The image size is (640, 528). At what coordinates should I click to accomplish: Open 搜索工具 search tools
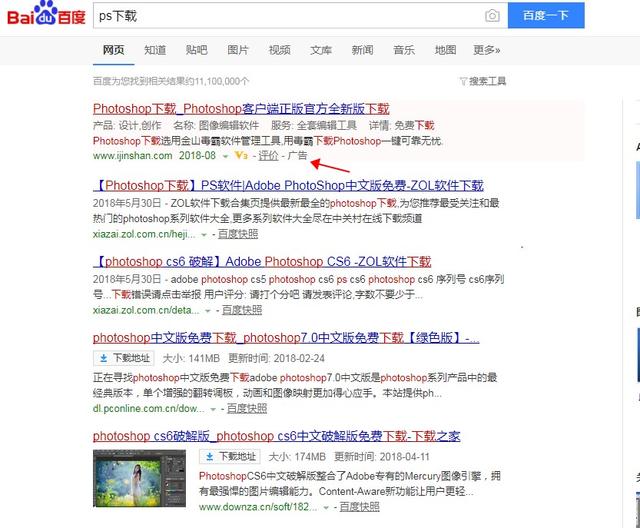coord(487,81)
